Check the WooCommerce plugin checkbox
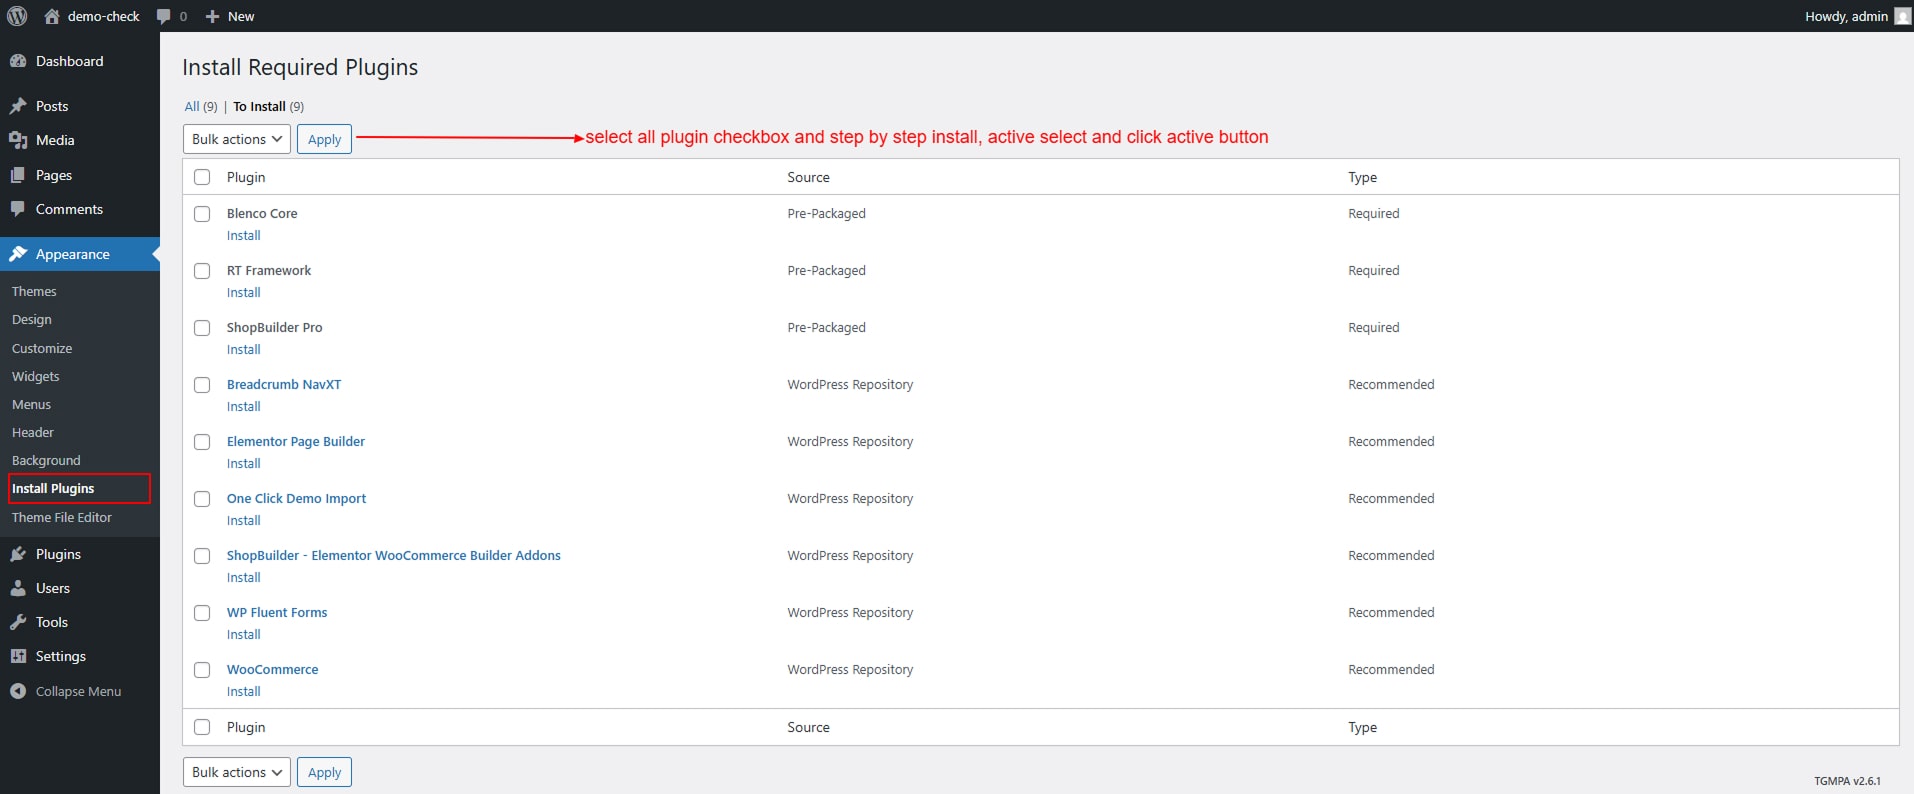Viewport: 1914px width, 794px height. (x=202, y=670)
